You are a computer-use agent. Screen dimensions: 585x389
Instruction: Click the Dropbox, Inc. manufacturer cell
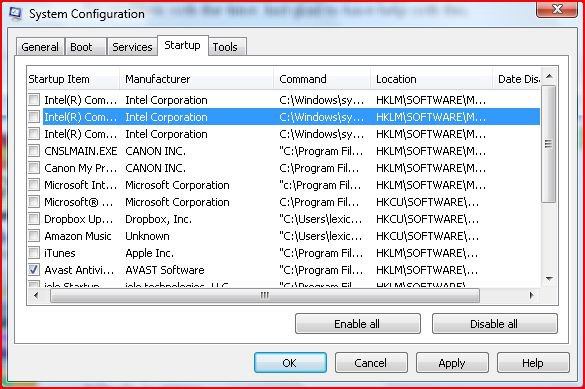click(x=159, y=219)
